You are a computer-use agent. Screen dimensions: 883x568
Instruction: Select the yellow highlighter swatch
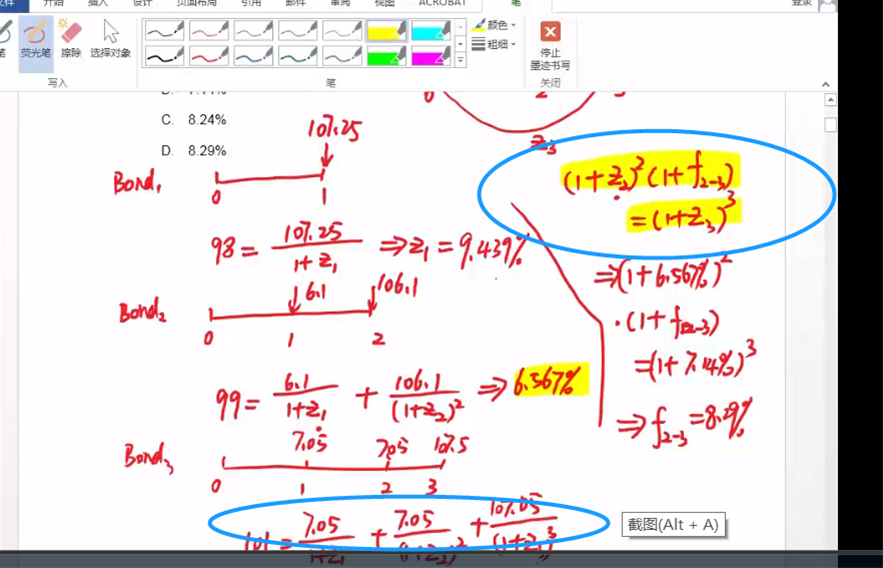387,32
